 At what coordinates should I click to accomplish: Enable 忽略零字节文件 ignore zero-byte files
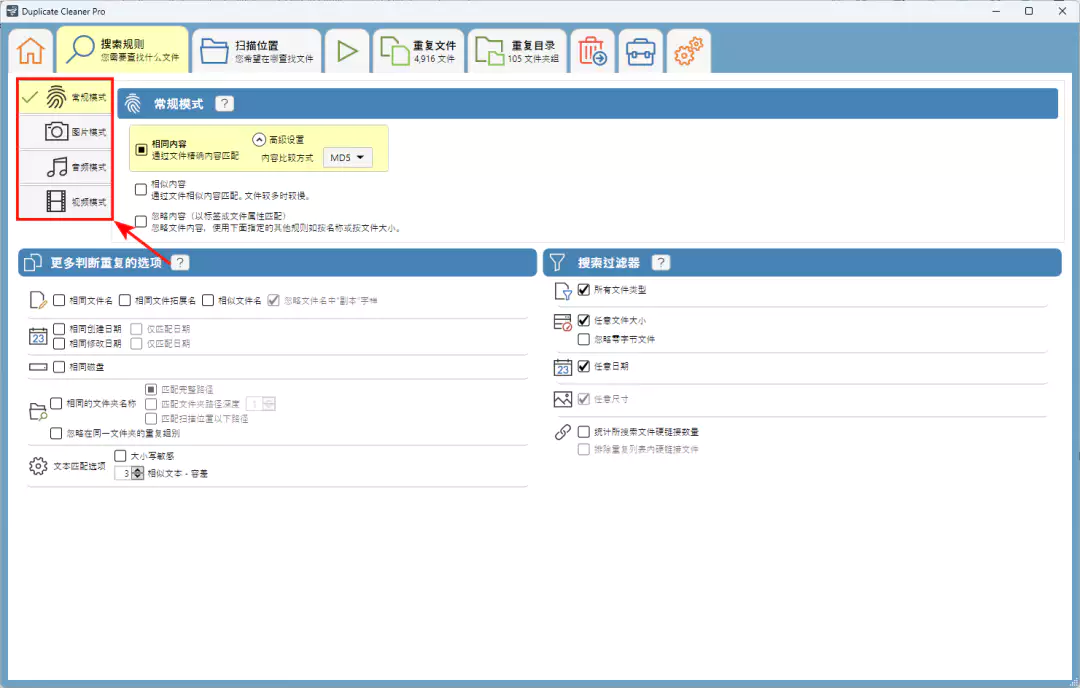pyautogui.click(x=584, y=339)
